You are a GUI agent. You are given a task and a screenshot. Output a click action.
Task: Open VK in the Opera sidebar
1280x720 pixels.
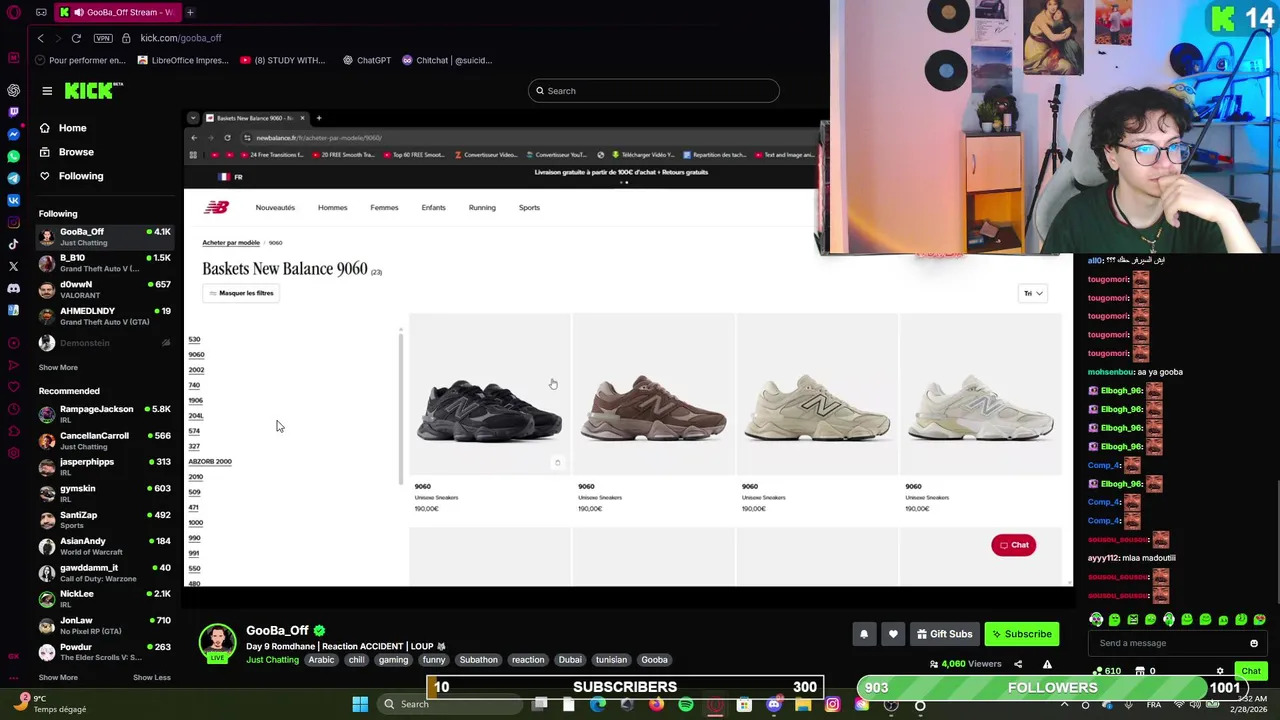tap(13, 200)
